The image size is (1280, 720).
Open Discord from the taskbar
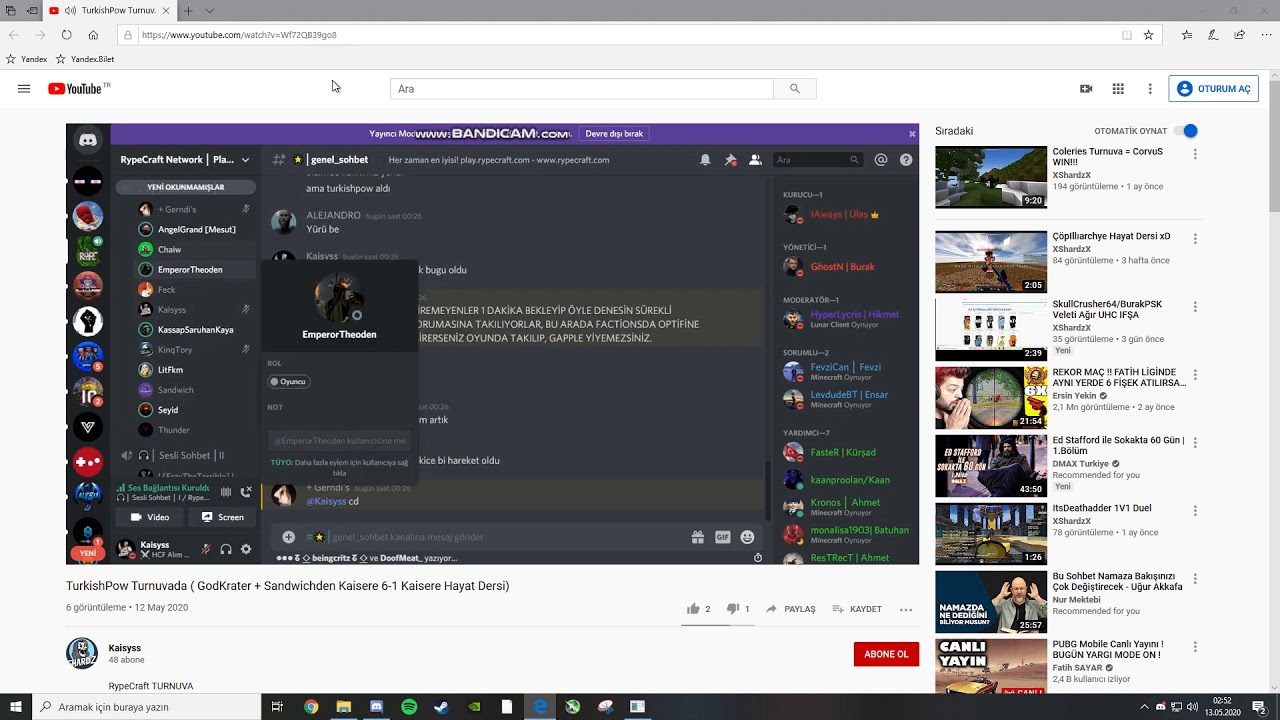pyautogui.click(x=376, y=707)
